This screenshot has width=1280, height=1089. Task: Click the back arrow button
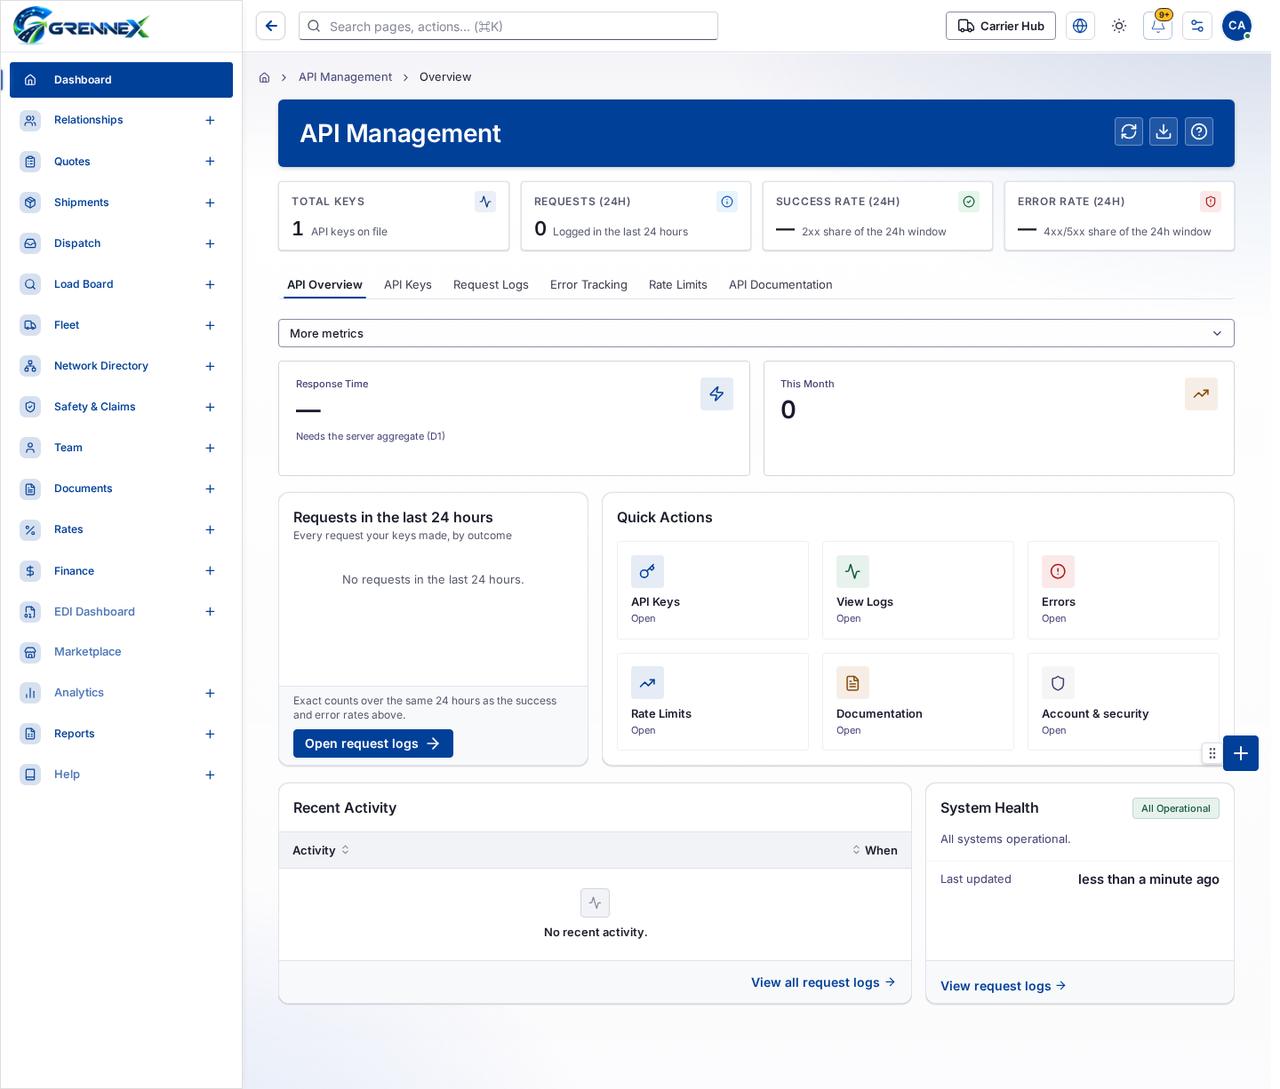click(271, 26)
